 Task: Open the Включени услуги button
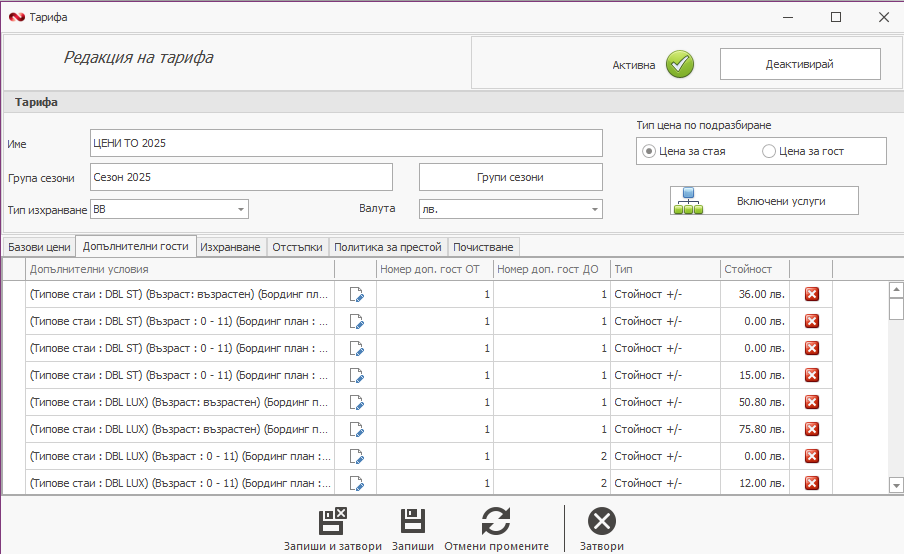pos(764,201)
